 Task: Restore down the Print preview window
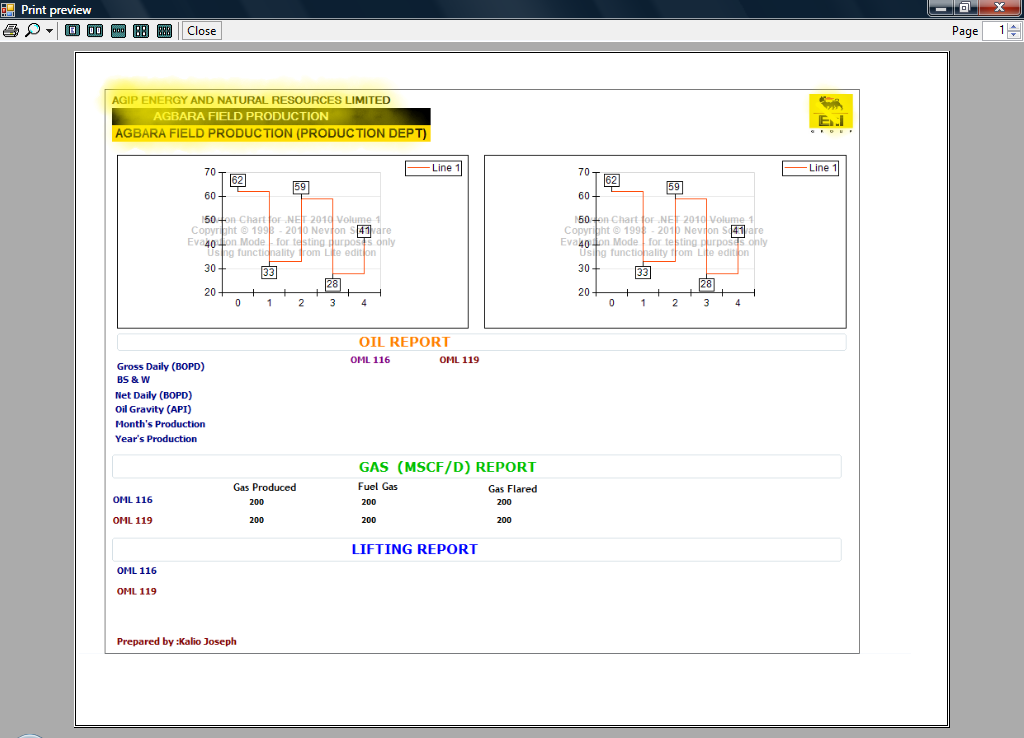965,8
